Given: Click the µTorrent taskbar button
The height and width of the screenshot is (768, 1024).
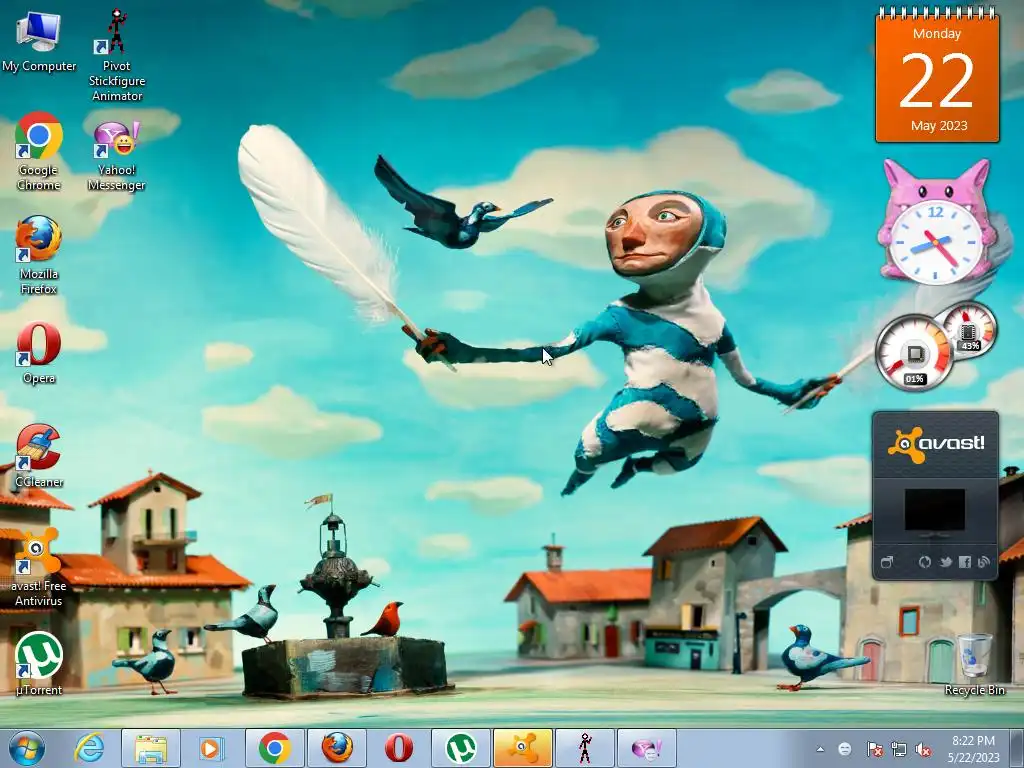Looking at the screenshot, I should click(460, 748).
